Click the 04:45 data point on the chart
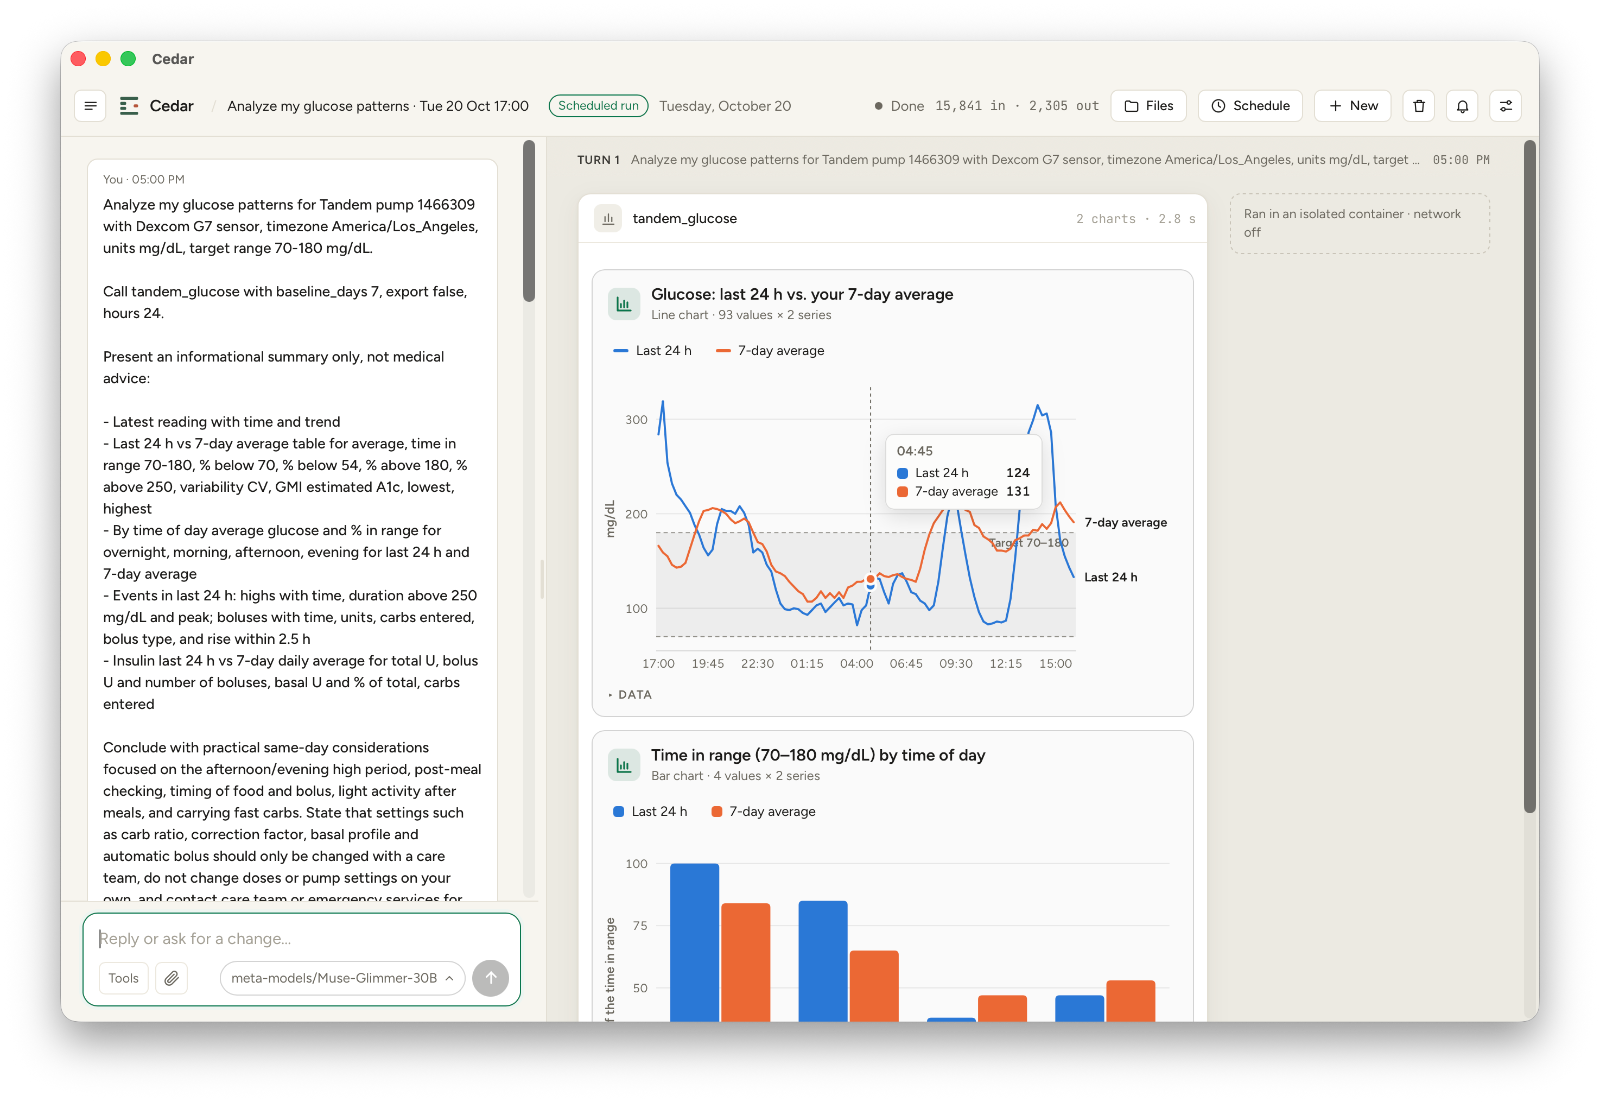 (871, 580)
